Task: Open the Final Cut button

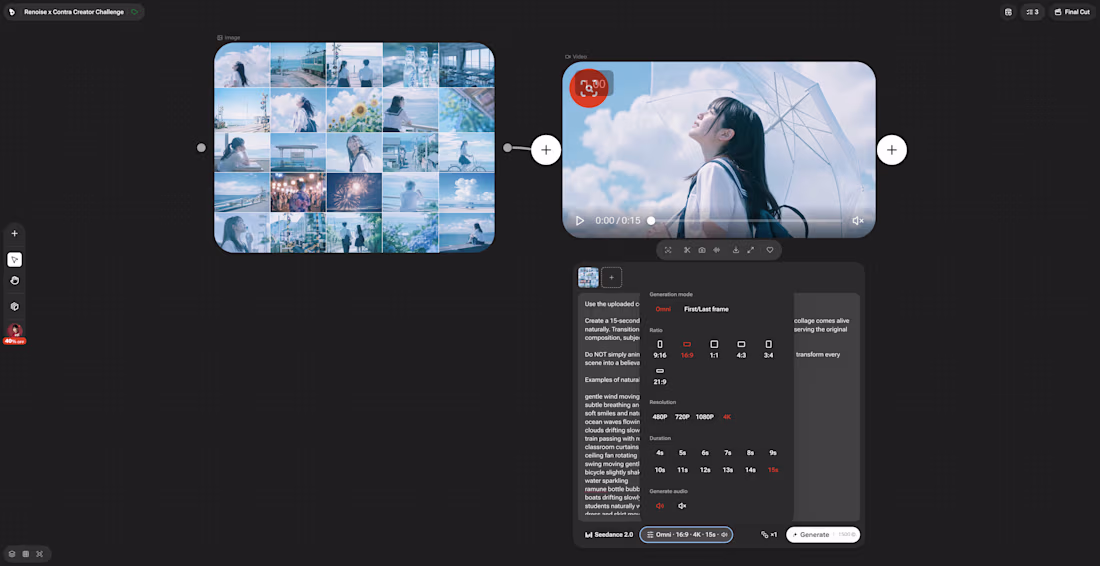Action: [x=1072, y=12]
